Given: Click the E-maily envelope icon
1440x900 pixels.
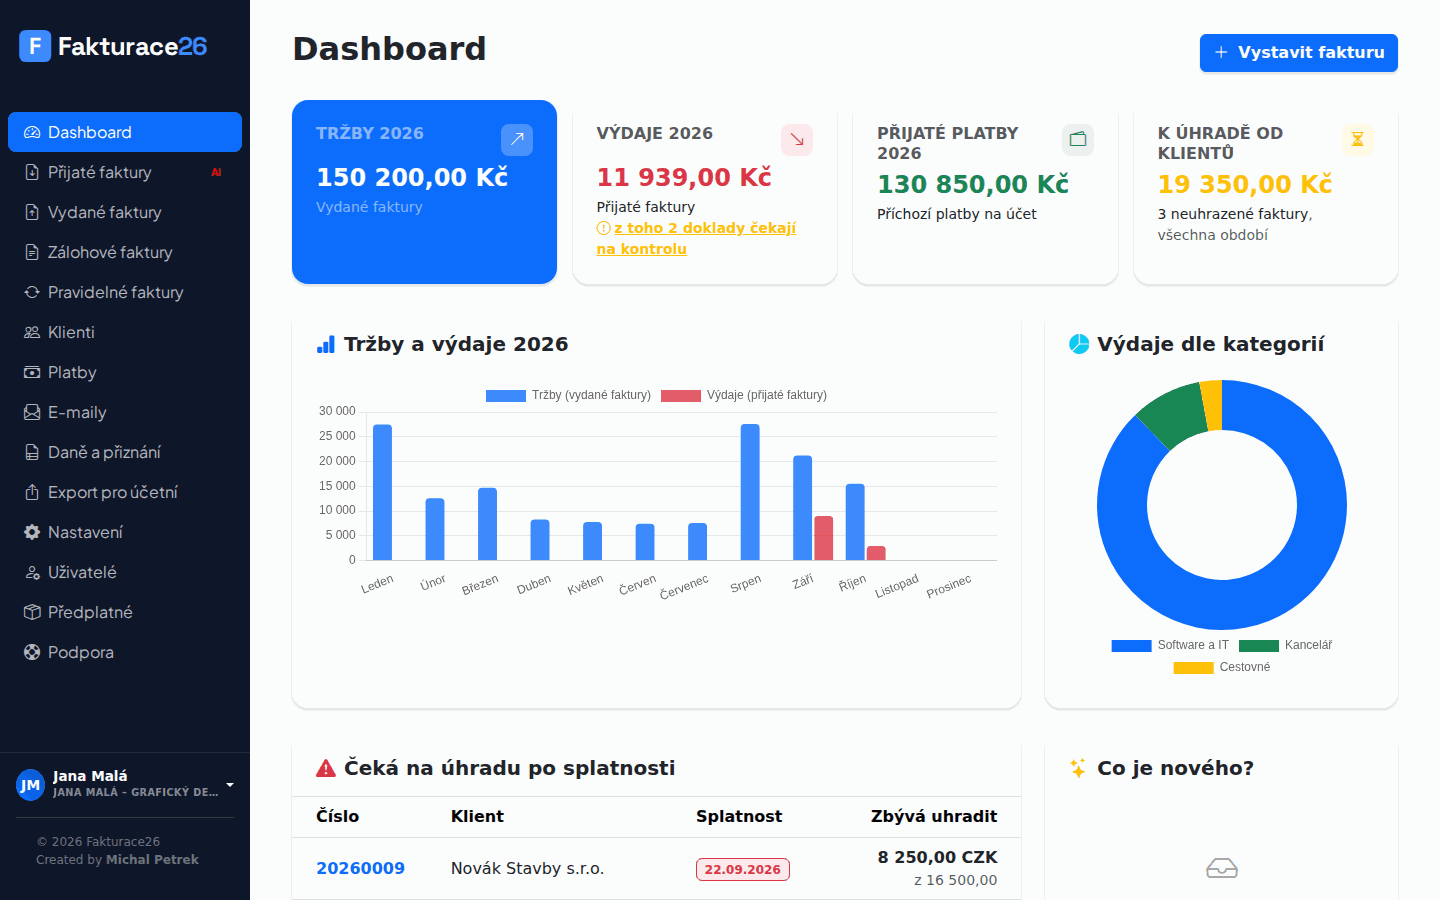Looking at the screenshot, I should 32,412.
